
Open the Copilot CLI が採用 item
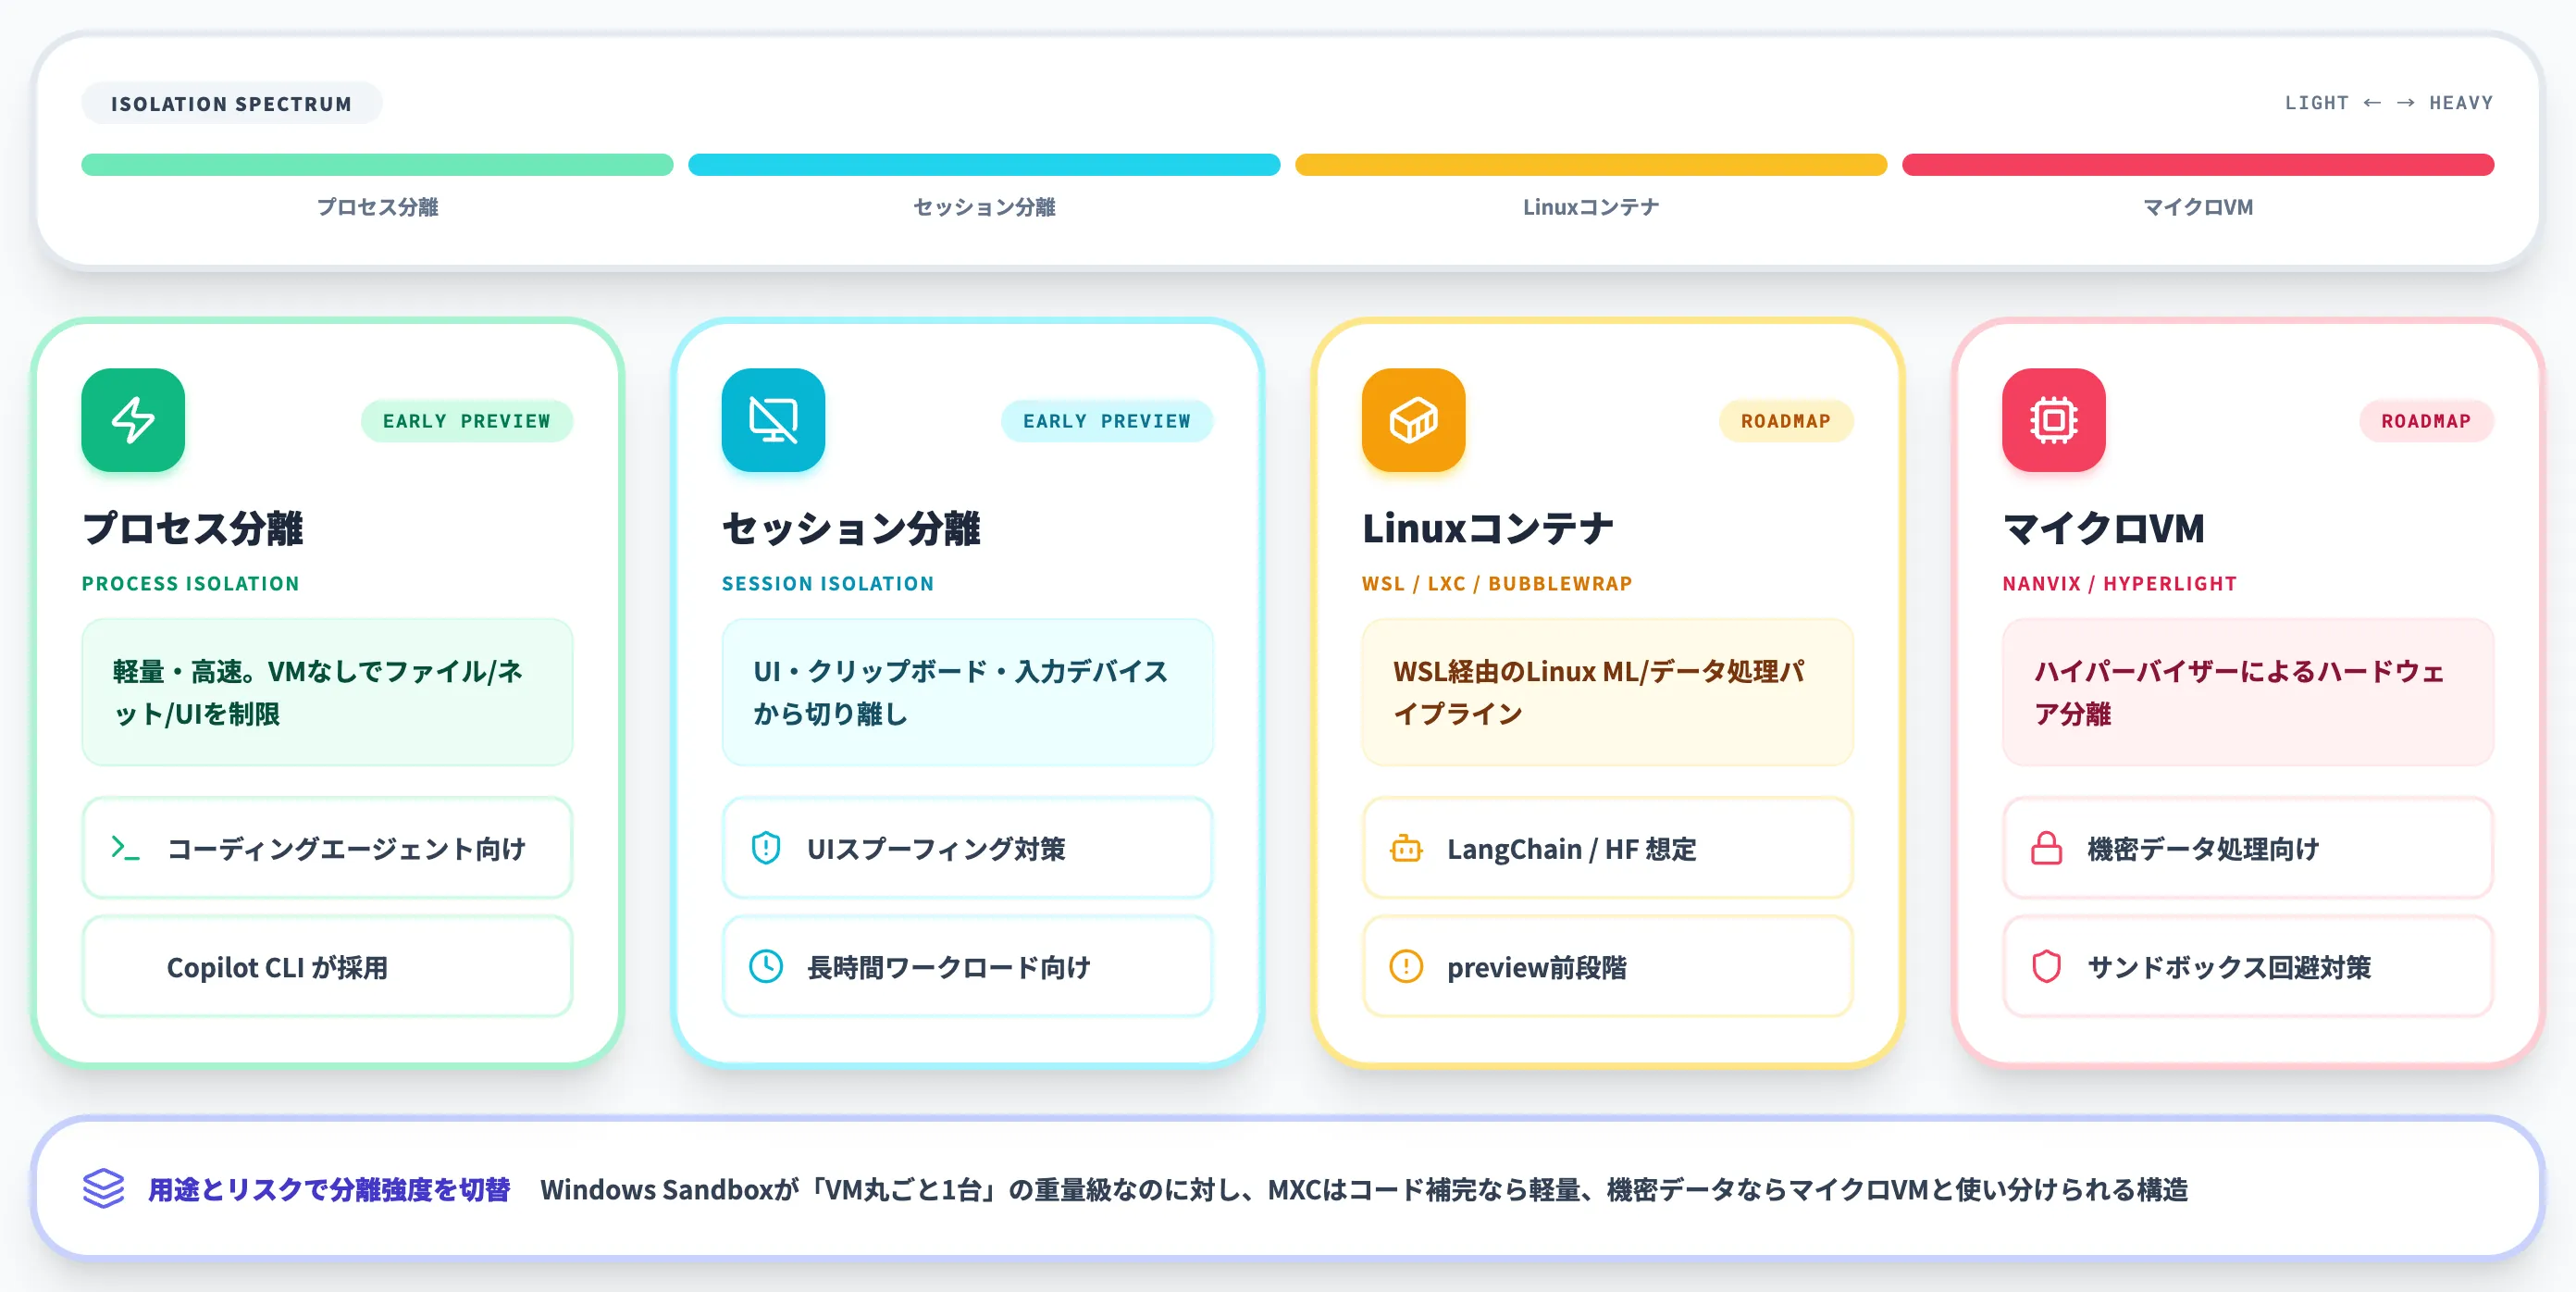327,967
